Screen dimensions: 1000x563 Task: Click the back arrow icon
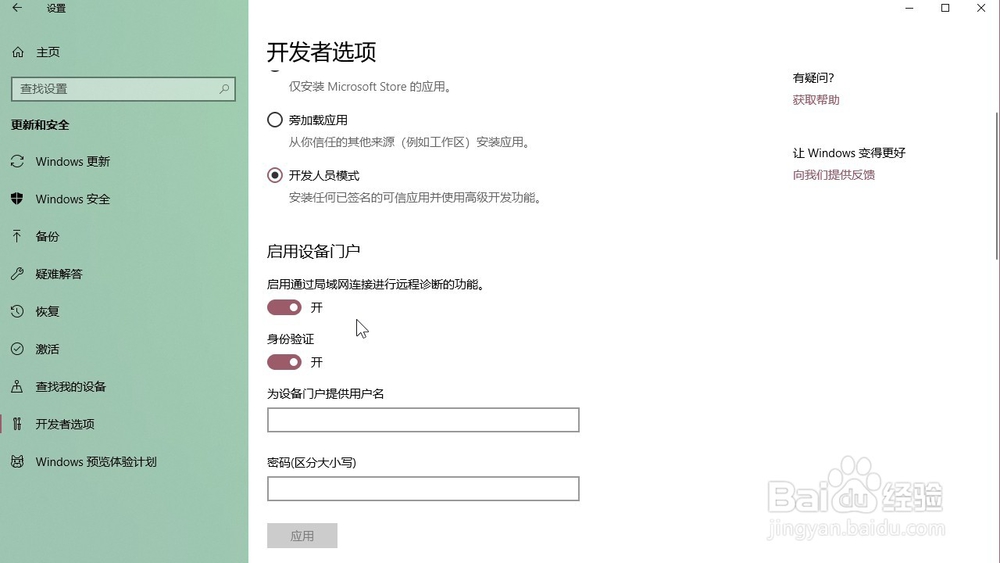[x=17, y=8]
